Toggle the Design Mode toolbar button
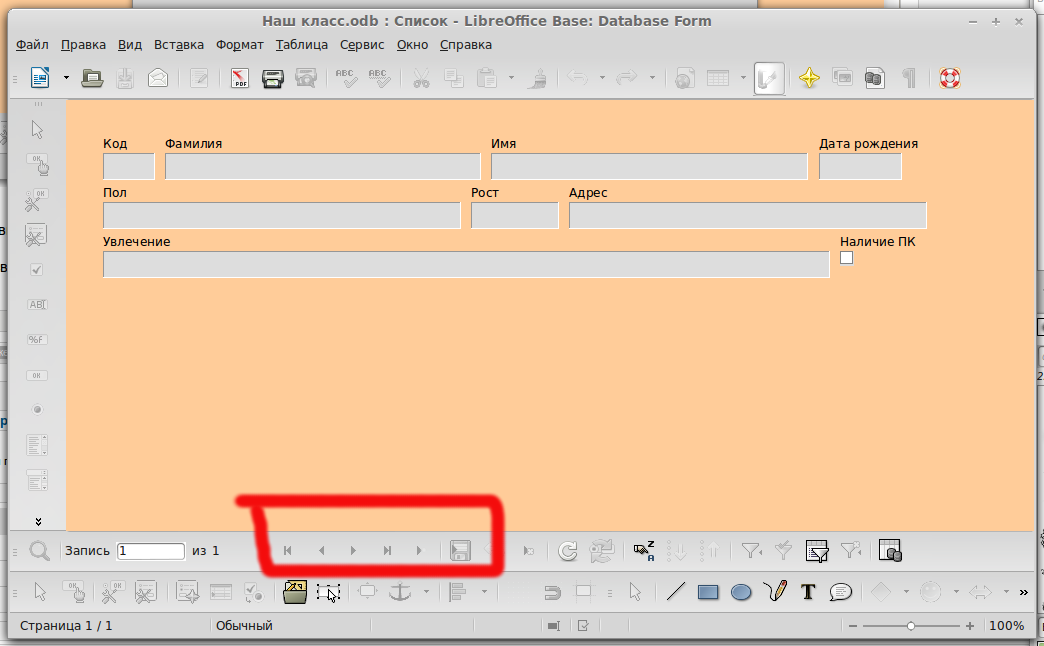 769,78
